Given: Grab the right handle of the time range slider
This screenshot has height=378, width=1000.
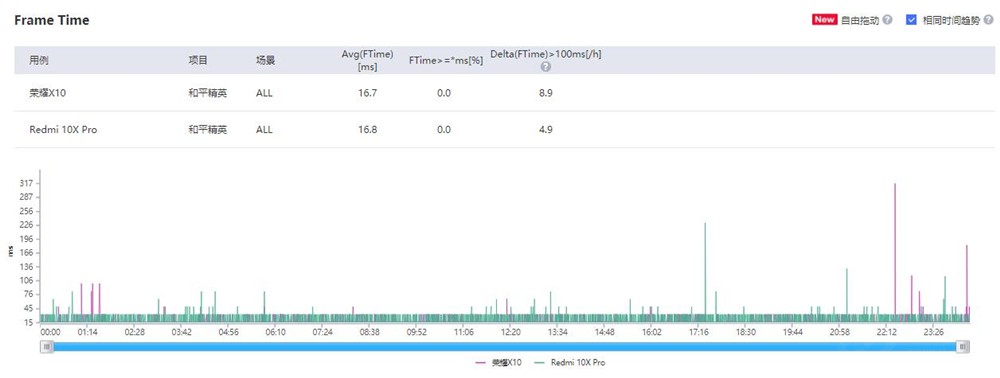Looking at the screenshot, I should [963, 346].
